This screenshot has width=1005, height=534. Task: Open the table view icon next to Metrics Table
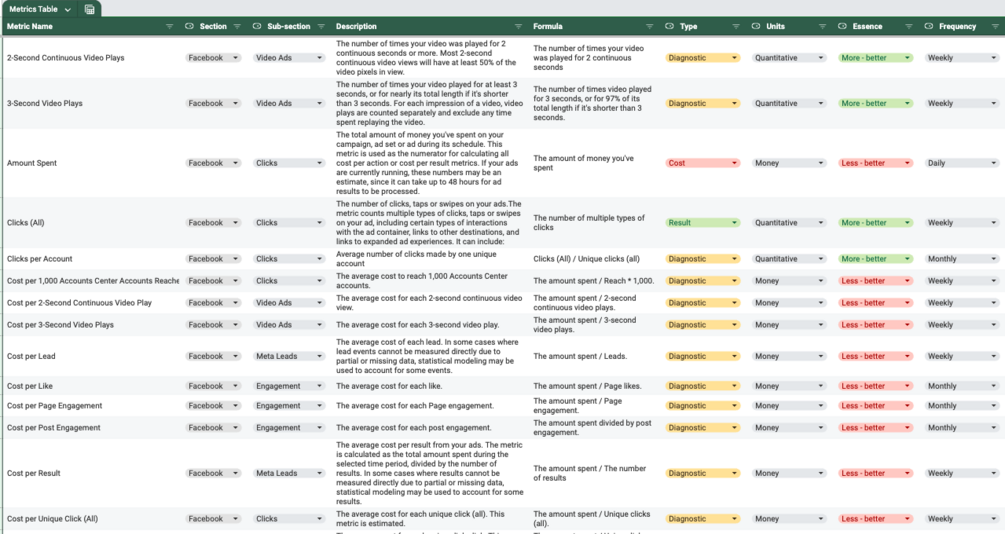tap(90, 9)
